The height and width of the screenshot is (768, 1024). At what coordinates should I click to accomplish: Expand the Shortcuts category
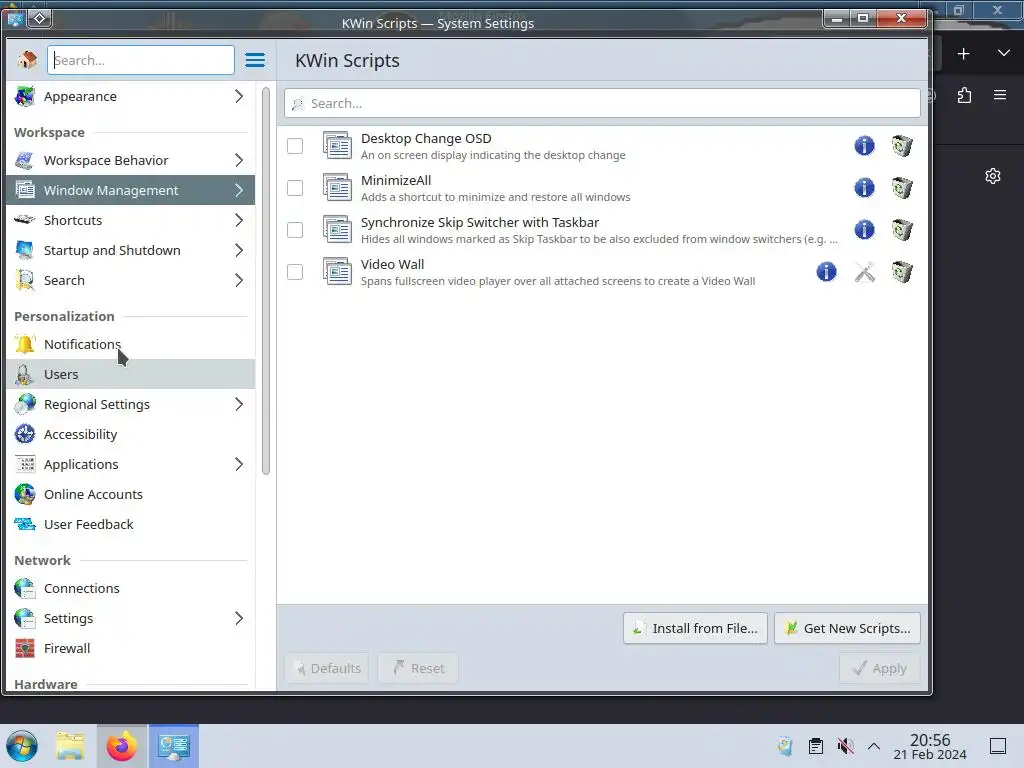[239, 220]
